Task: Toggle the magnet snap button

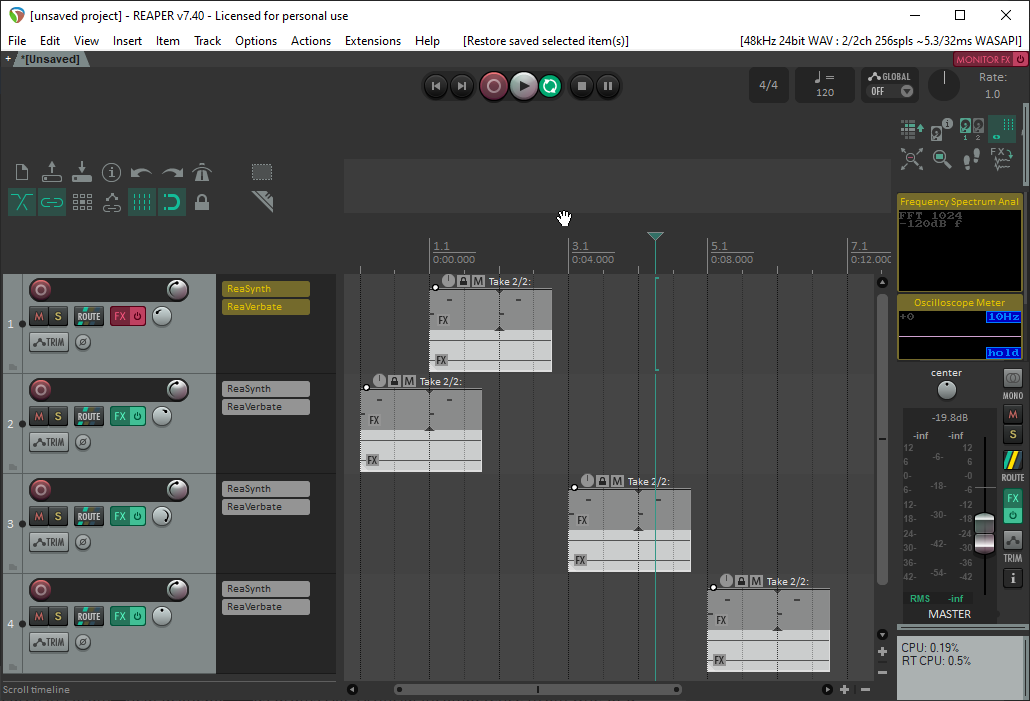Action: point(171,202)
